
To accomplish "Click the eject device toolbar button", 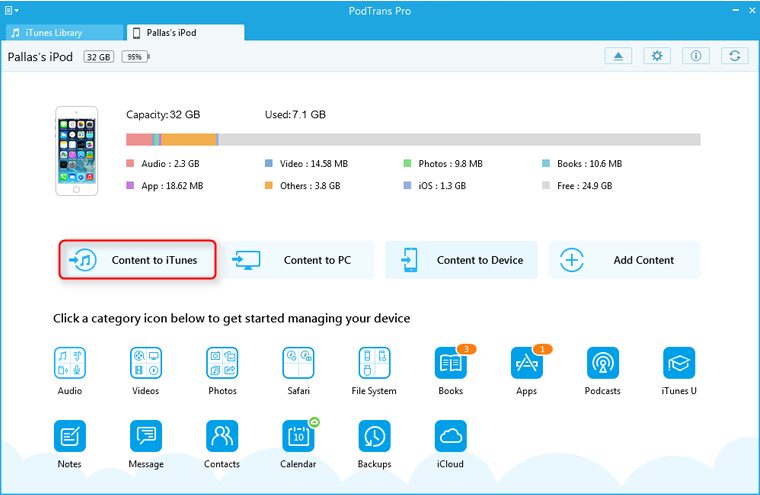I will click(618, 56).
